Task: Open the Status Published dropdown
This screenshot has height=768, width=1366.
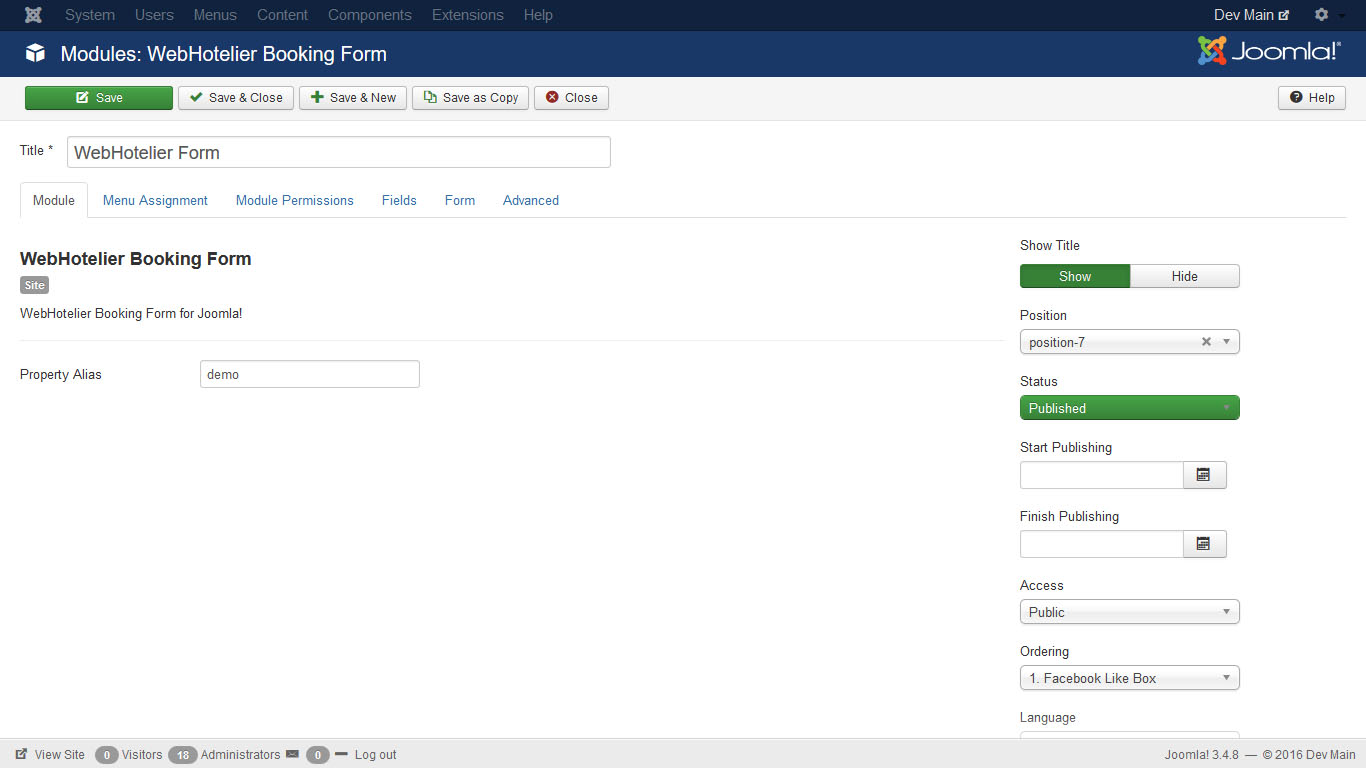Action: point(1130,408)
